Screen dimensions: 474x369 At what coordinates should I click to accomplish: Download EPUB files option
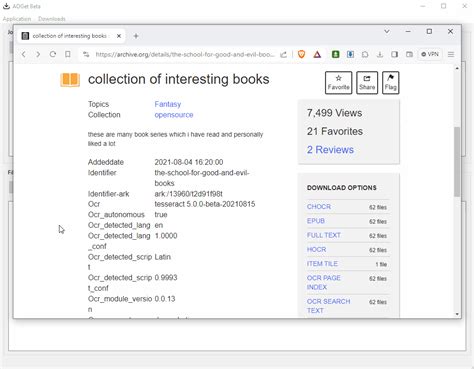[316, 221]
